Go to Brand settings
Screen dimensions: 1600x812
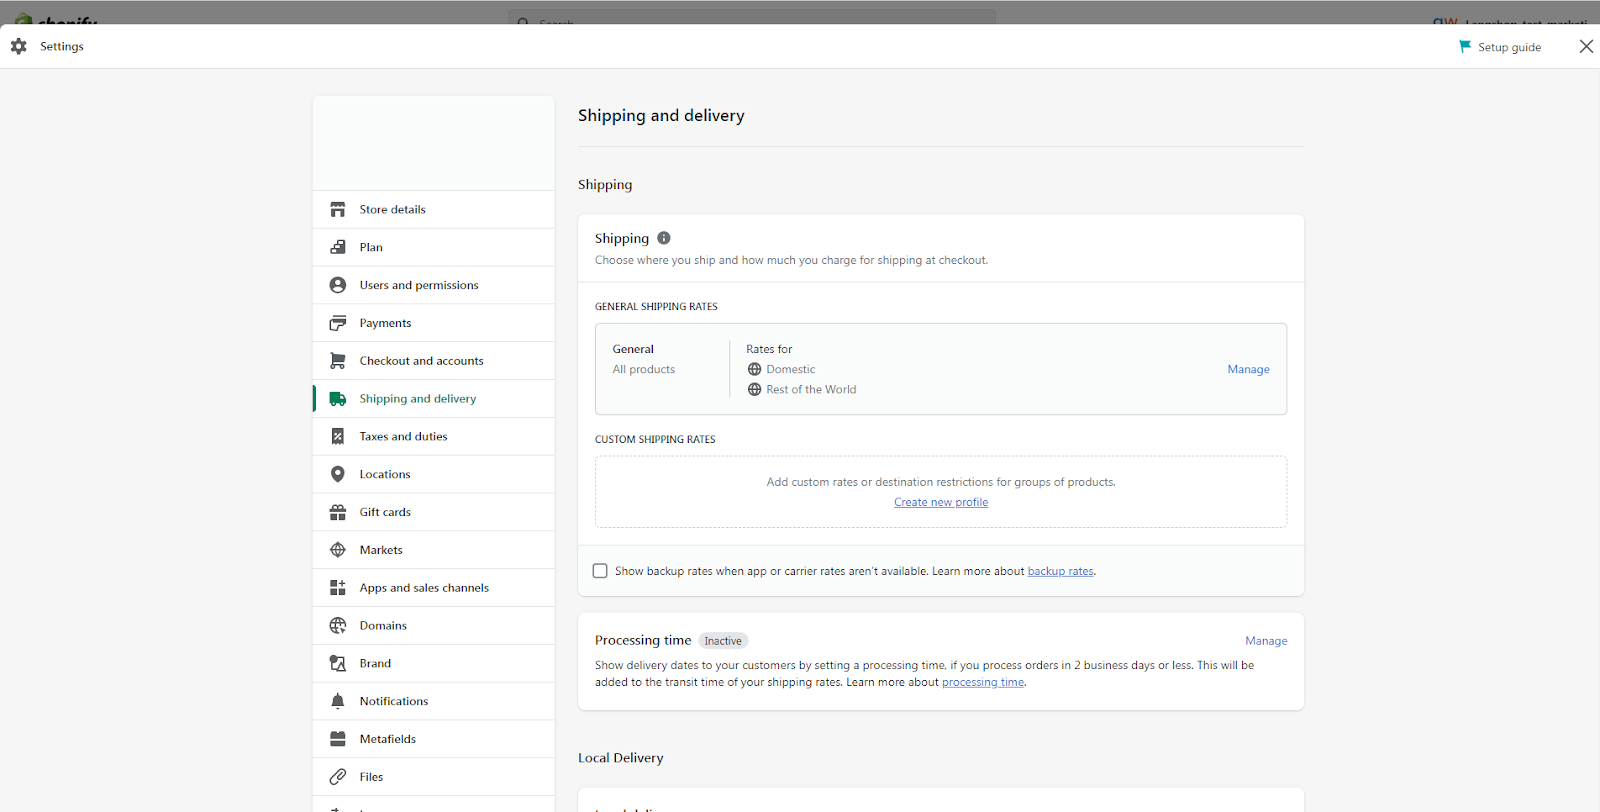pos(434,663)
